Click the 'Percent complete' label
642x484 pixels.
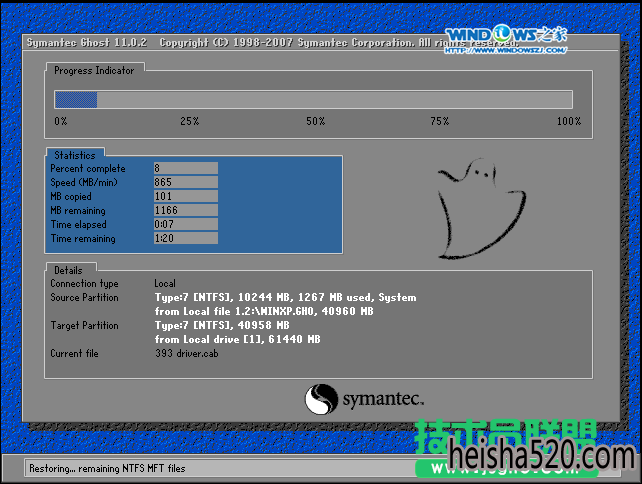(88, 169)
